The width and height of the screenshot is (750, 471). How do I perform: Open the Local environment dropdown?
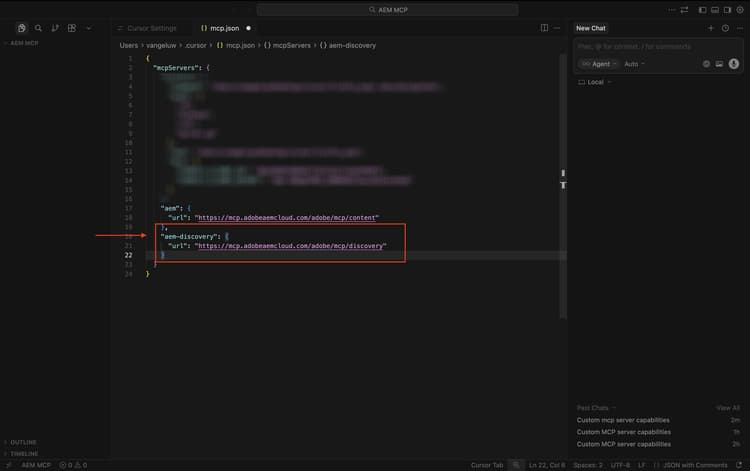595,82
